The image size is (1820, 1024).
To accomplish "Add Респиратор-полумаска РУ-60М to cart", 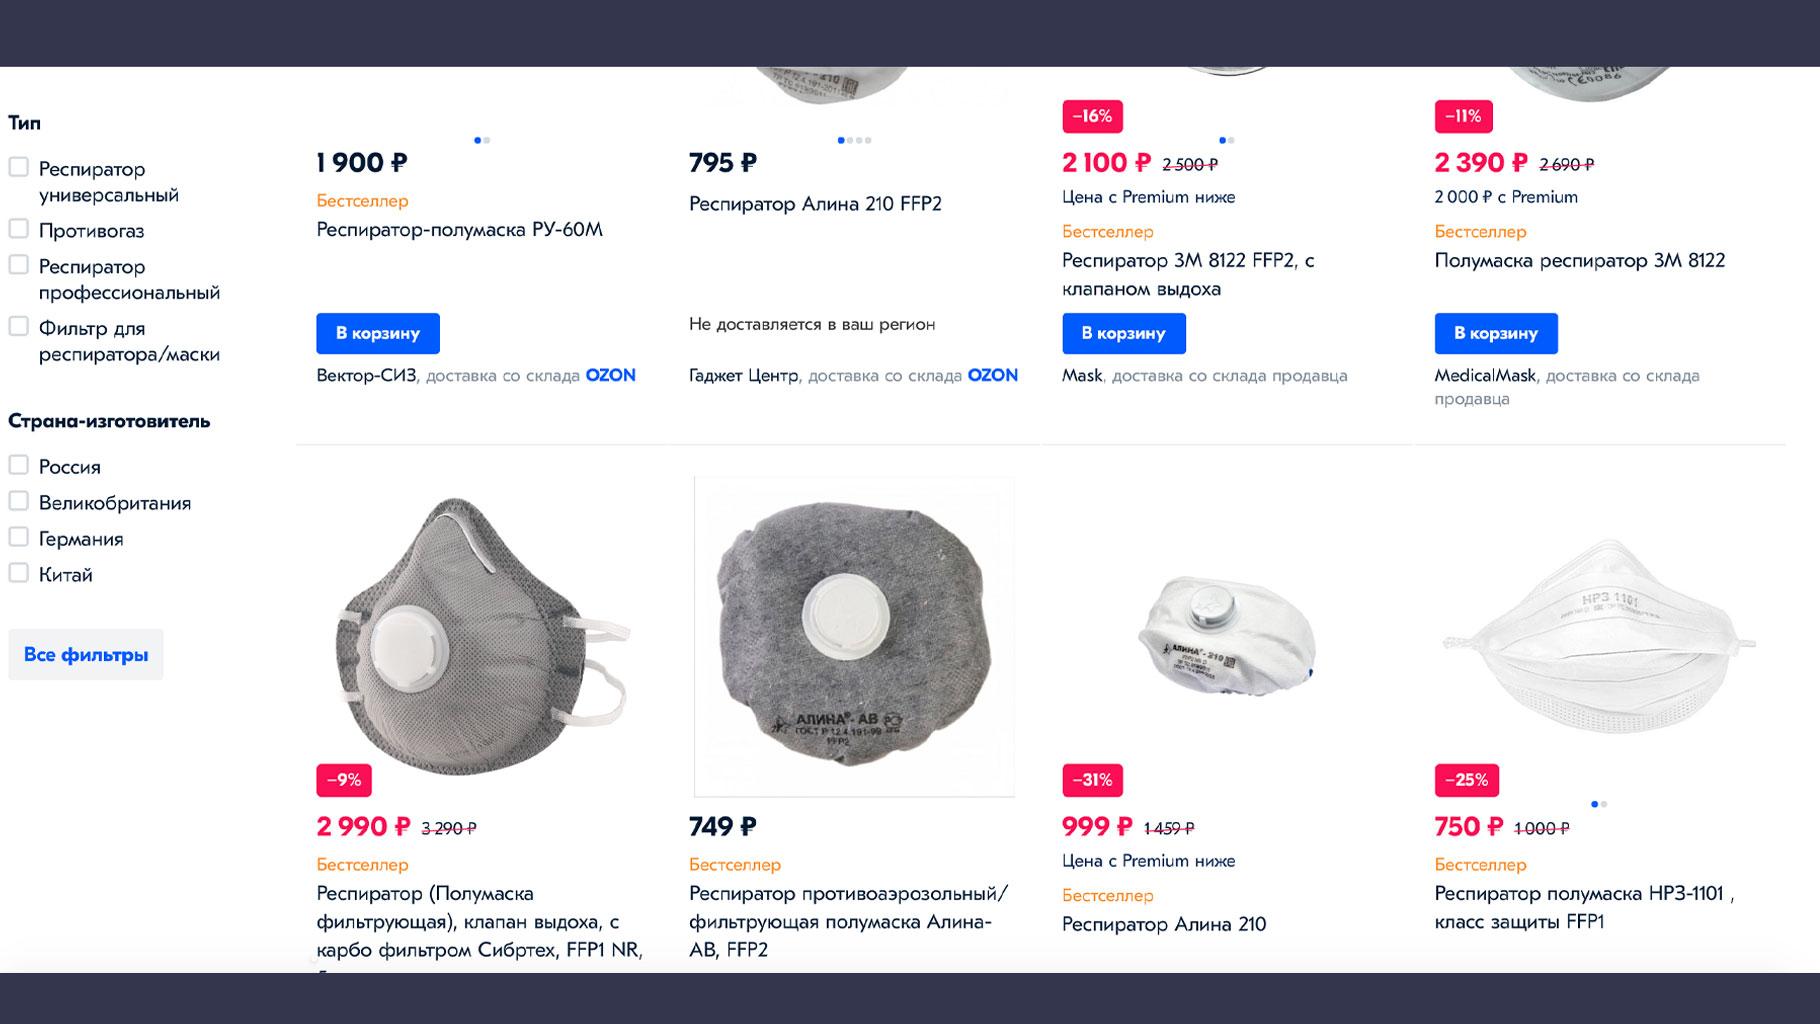I will [378, 333].
